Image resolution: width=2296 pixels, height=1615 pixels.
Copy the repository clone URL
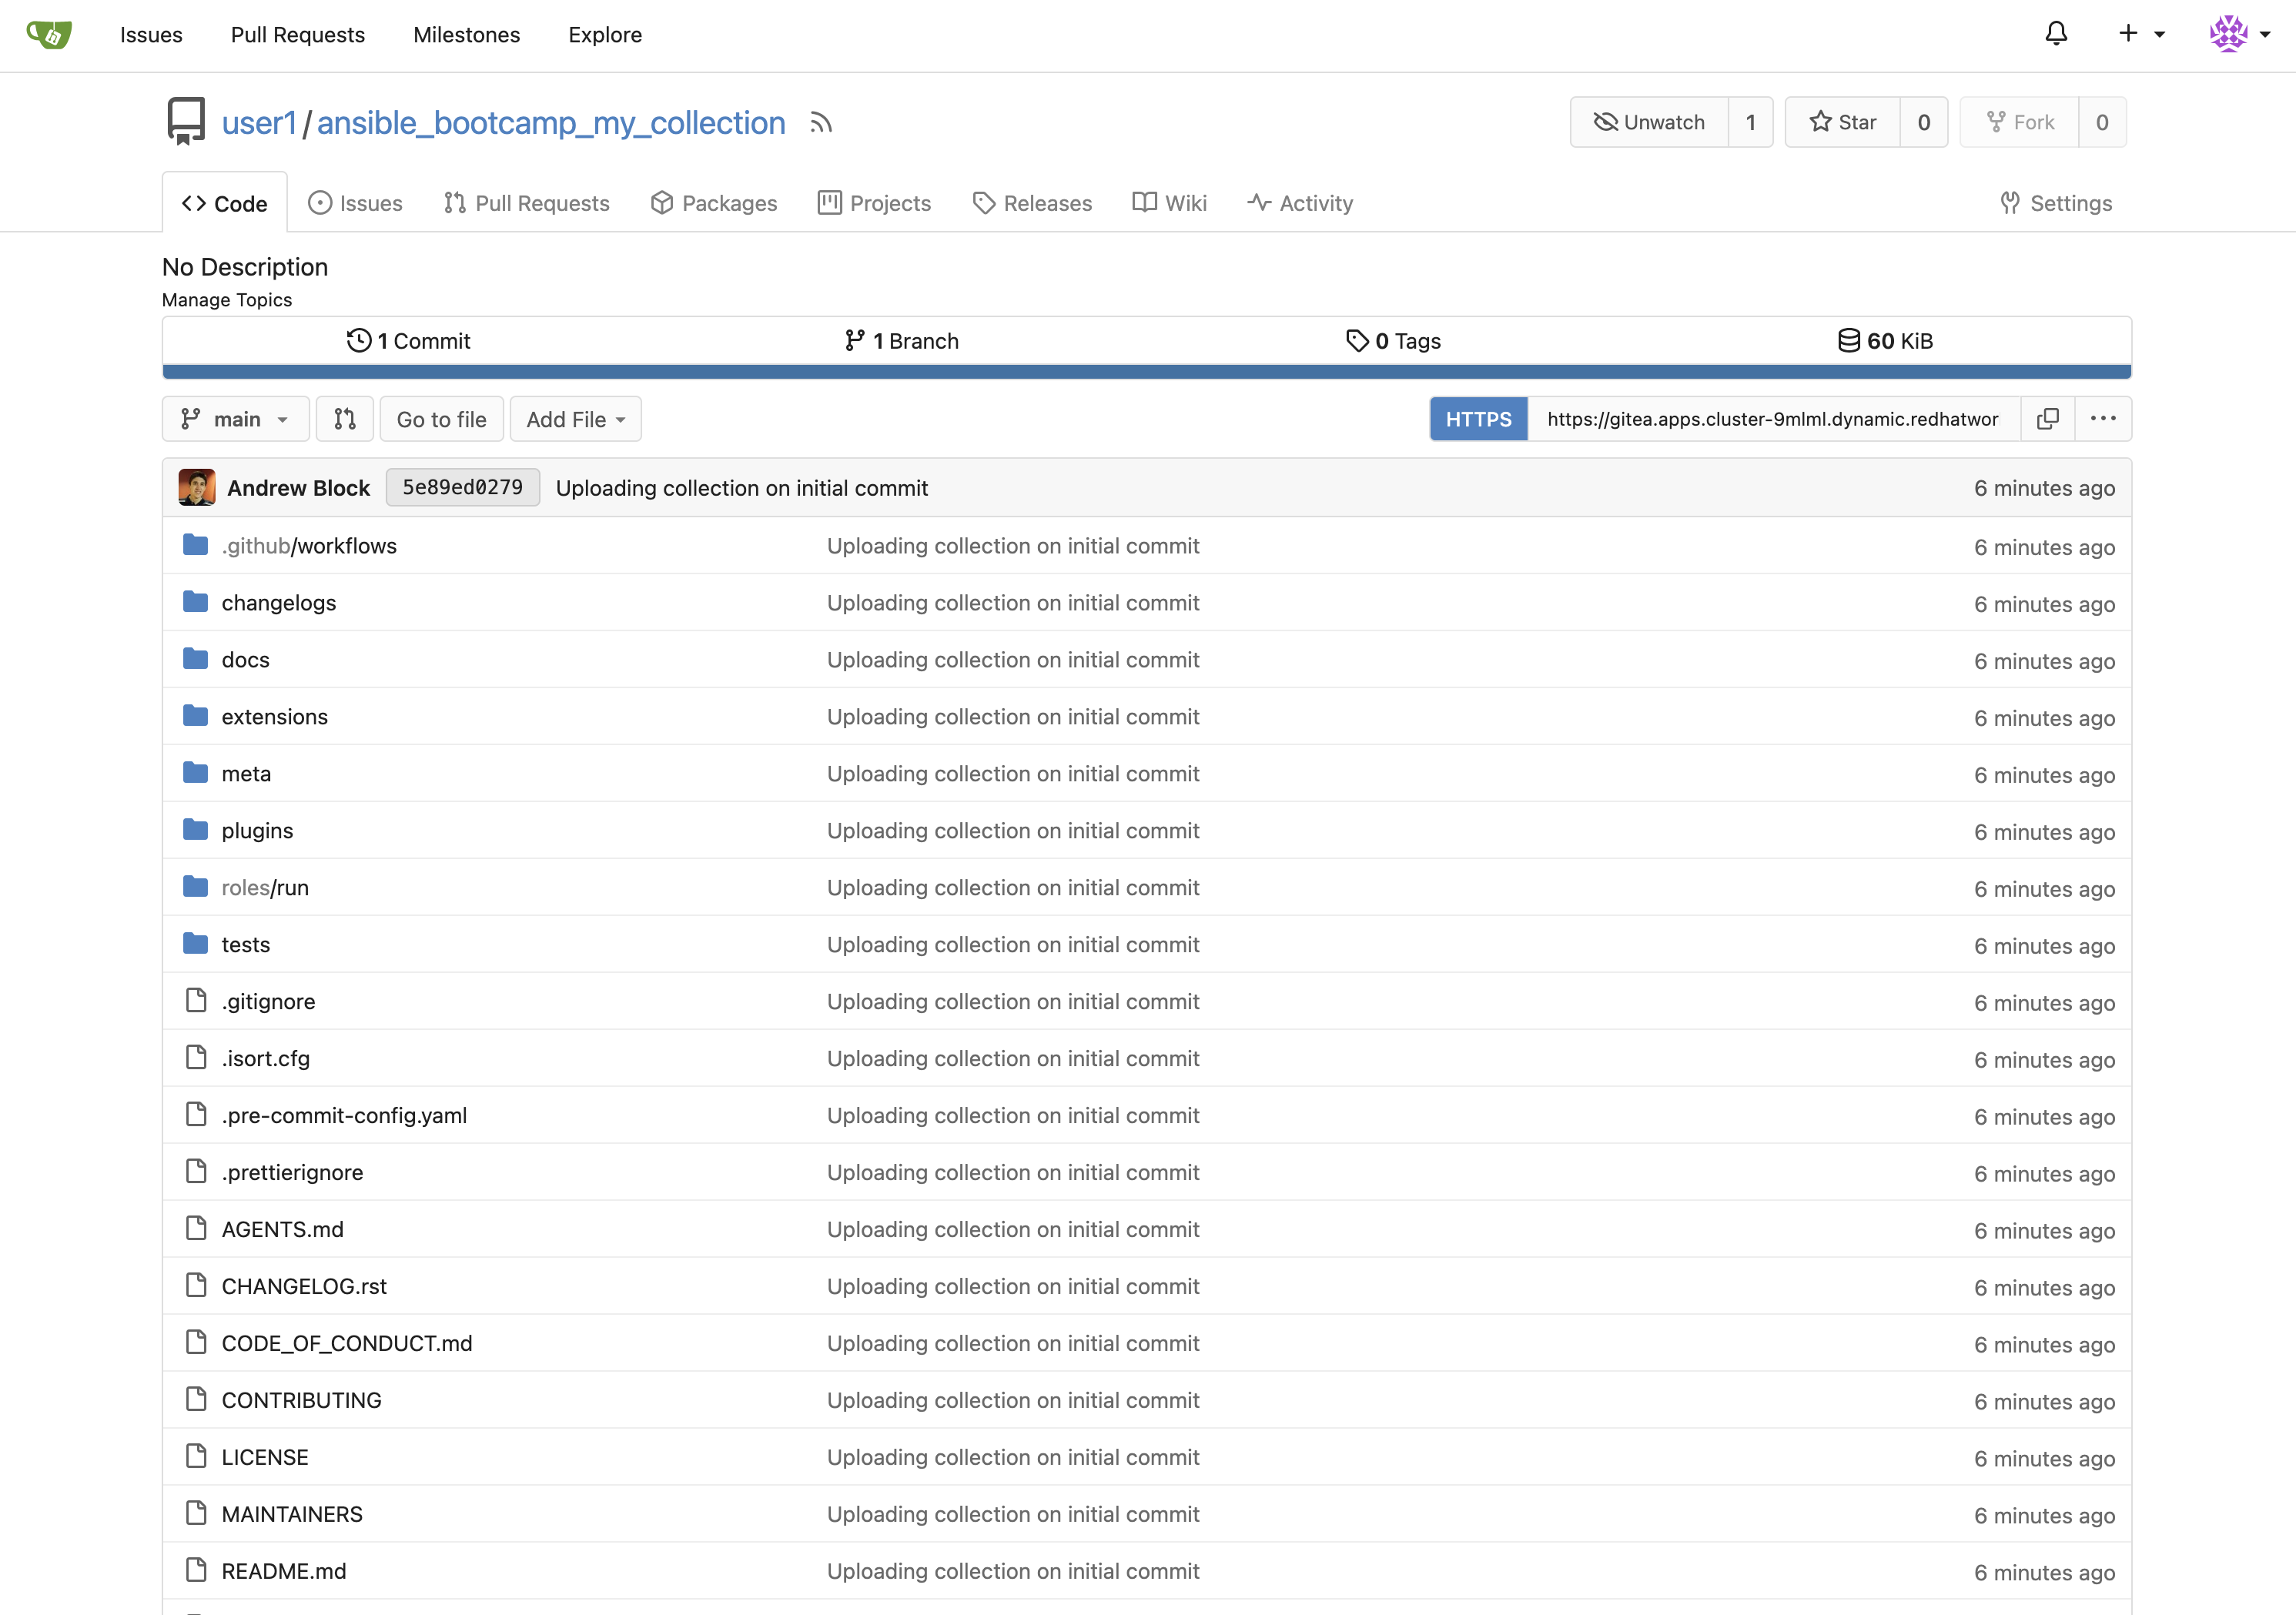click(x=2047, y=419)
